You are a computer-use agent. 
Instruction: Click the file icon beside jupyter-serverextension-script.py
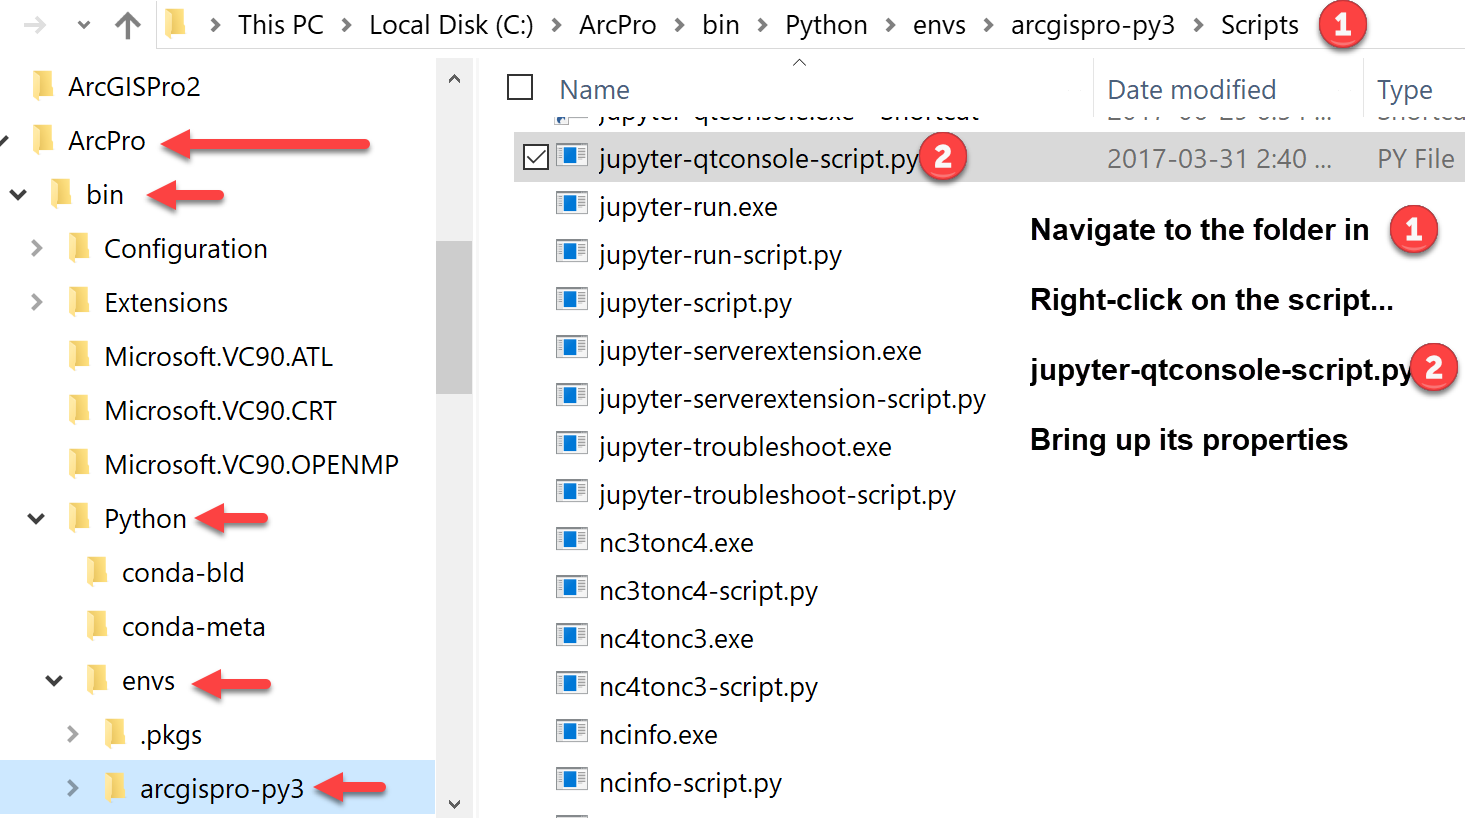click(x=572, y=396)
